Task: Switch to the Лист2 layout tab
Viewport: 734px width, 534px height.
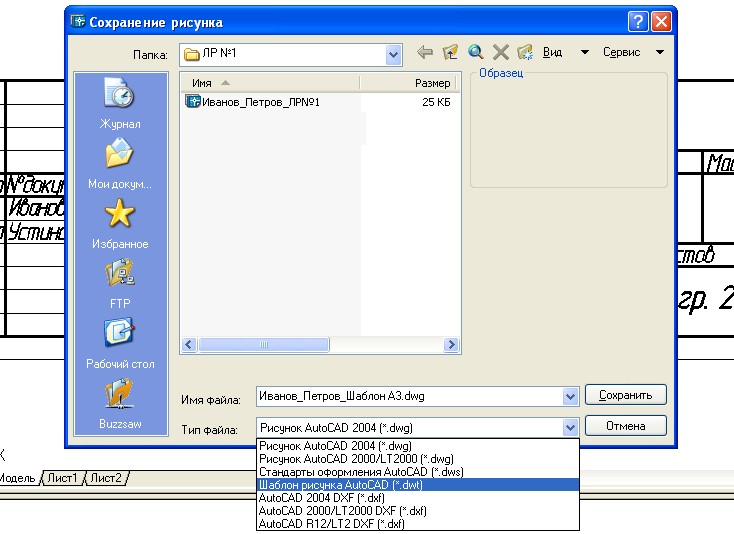Action: tap(106, 478)
